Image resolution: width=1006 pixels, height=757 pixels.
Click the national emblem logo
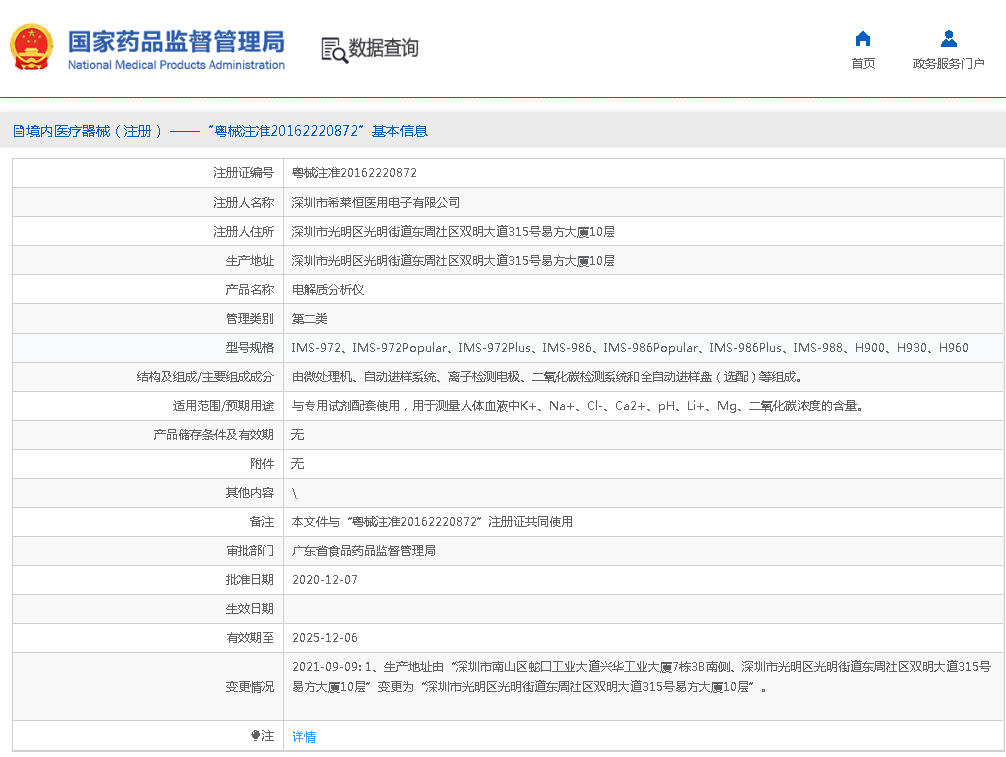(x=32, y=47)
